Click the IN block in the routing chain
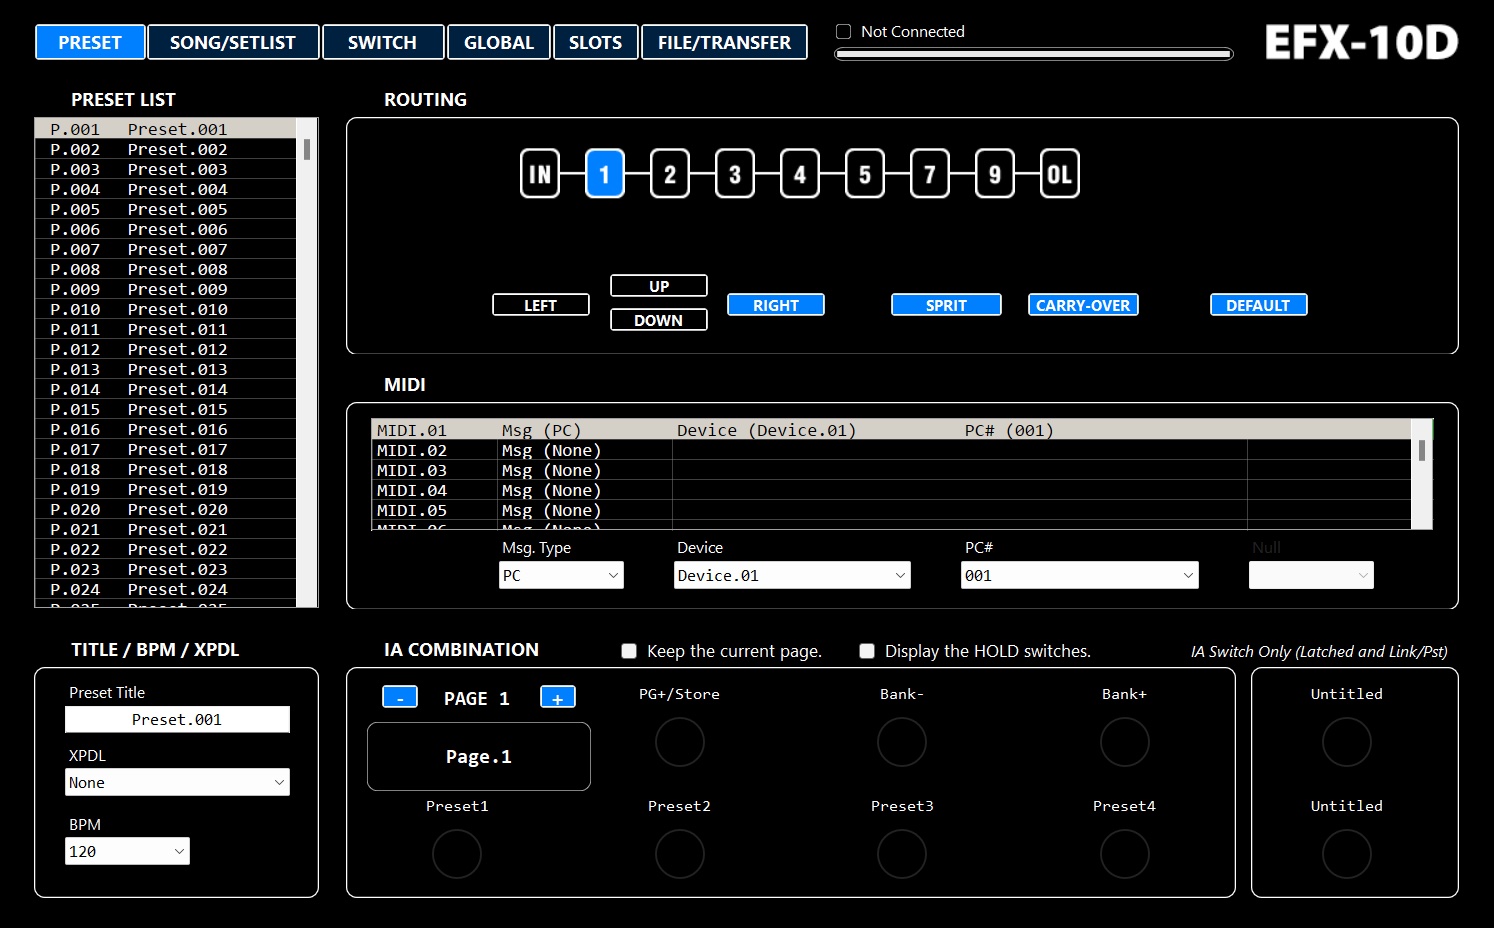The image size is (1494, 928). point(539,173)
